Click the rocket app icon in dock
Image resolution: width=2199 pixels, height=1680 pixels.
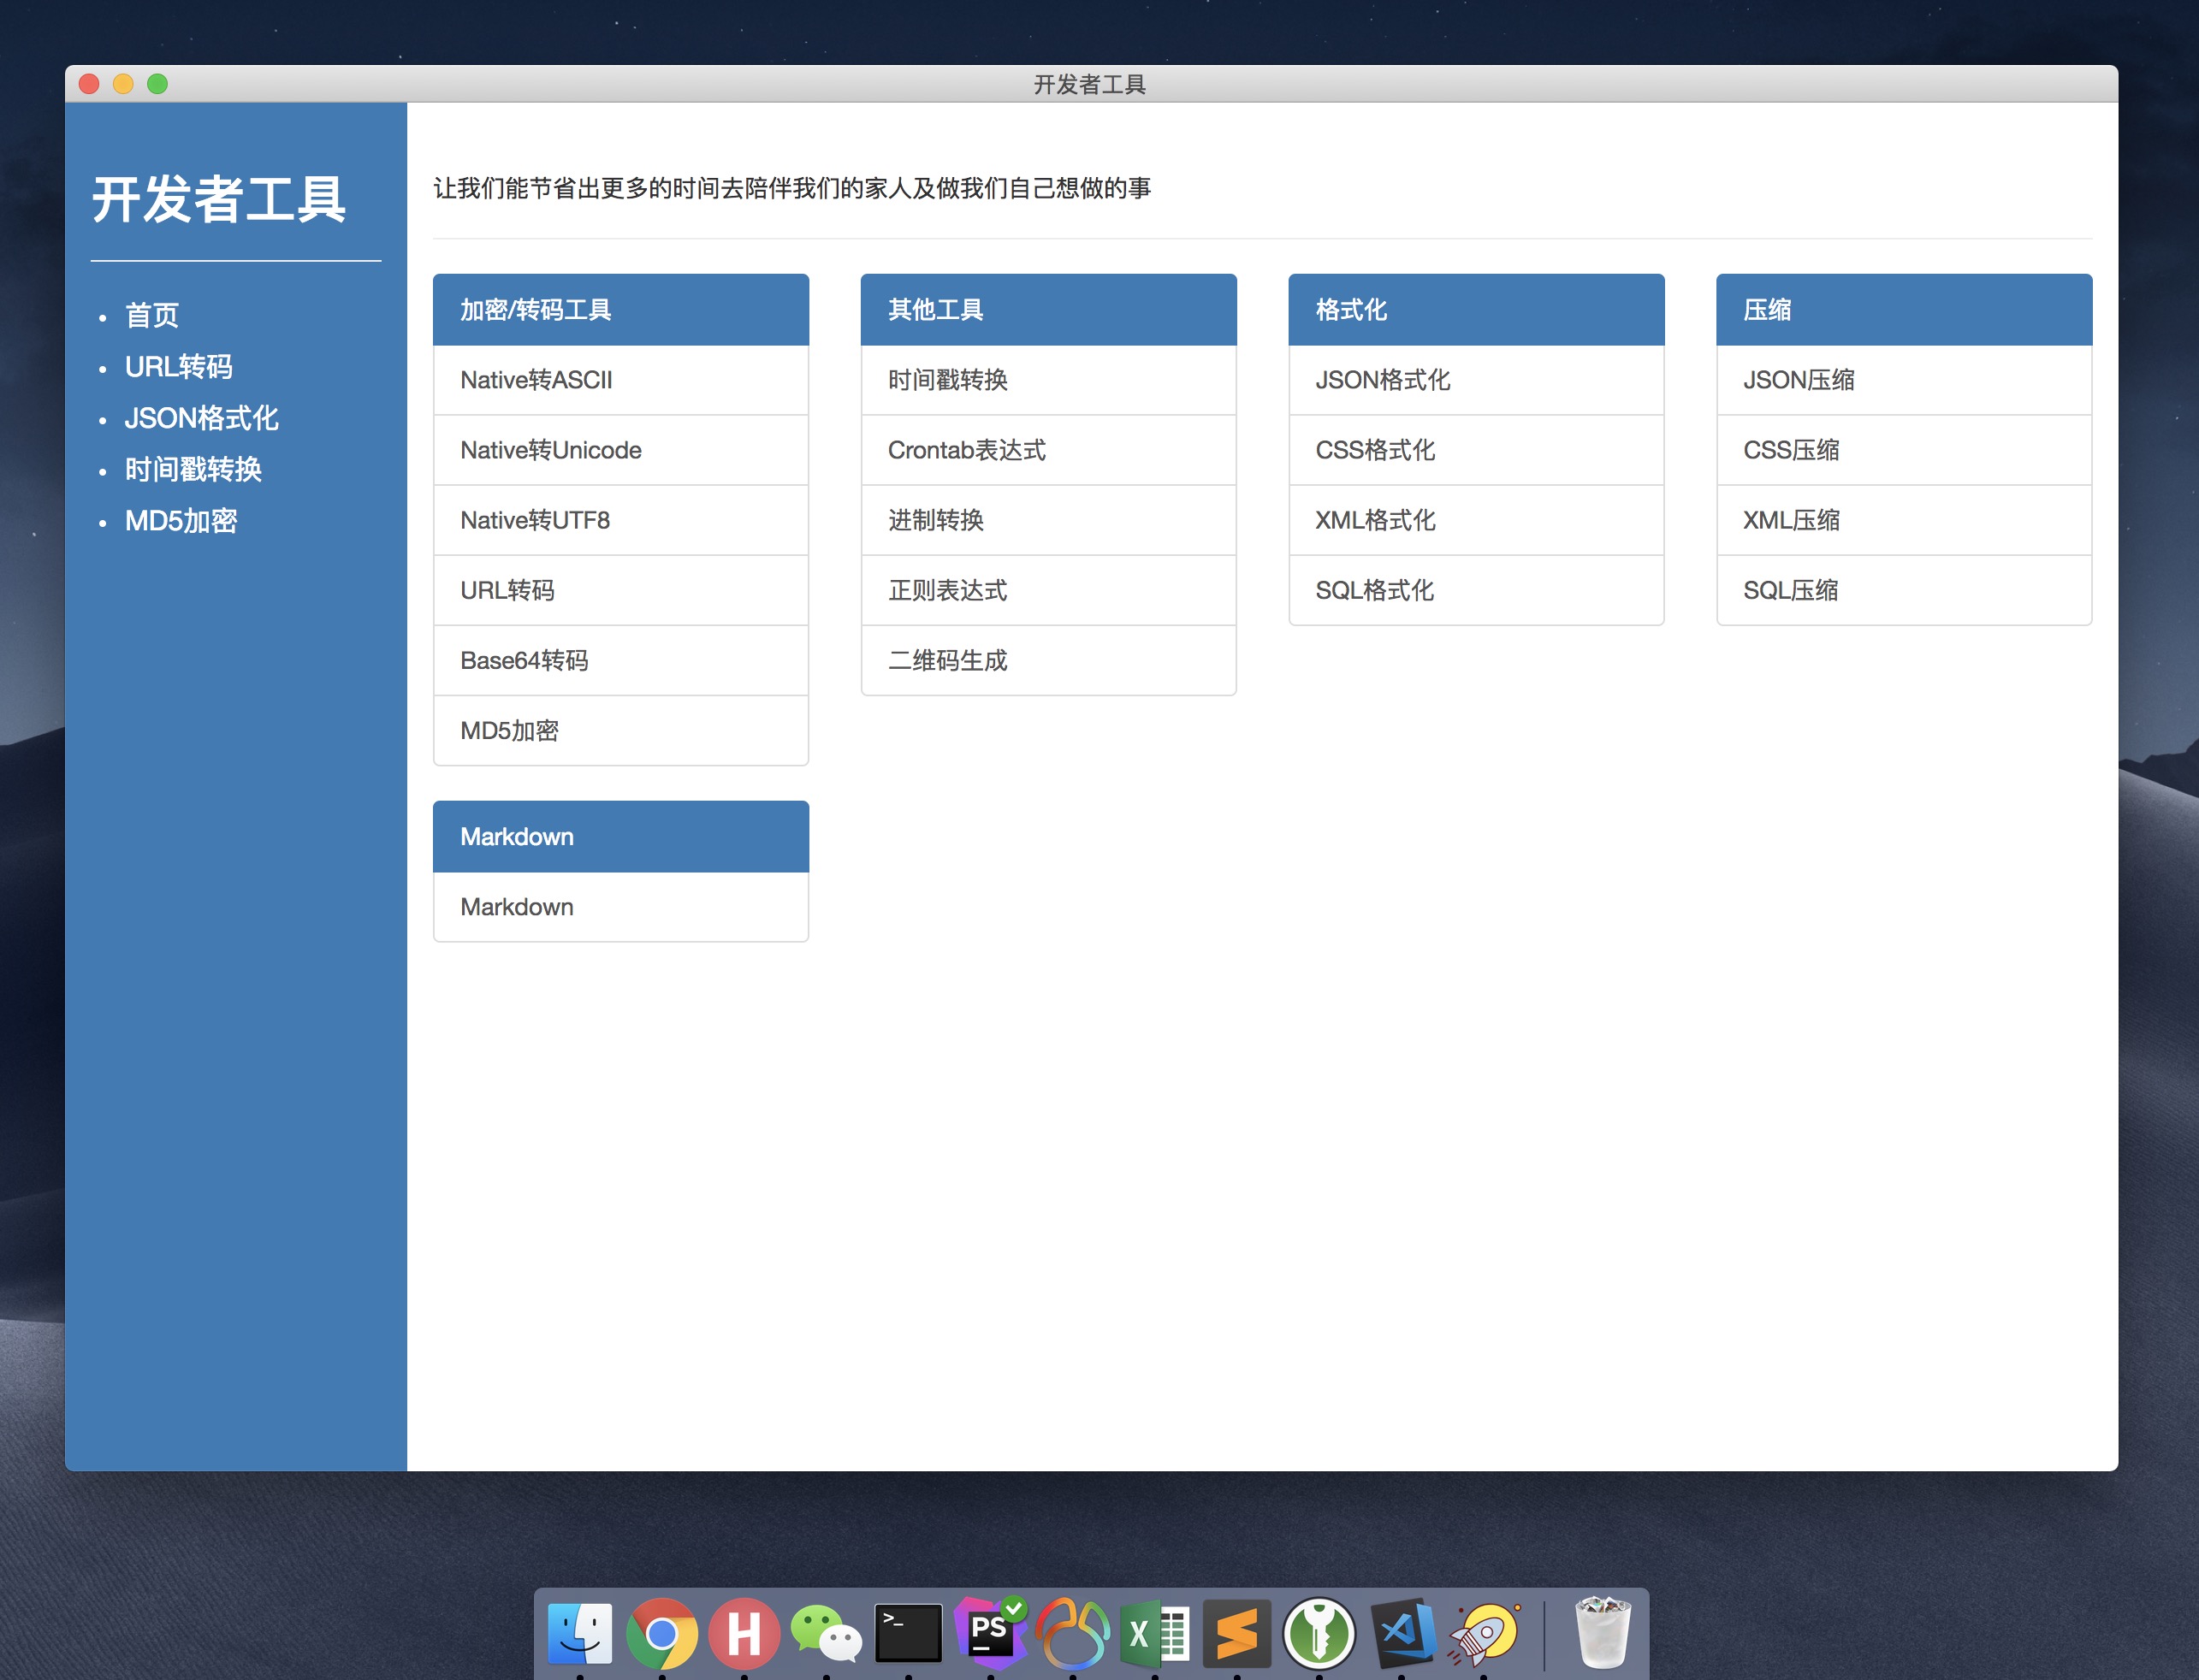(x=1484, y=1634)
